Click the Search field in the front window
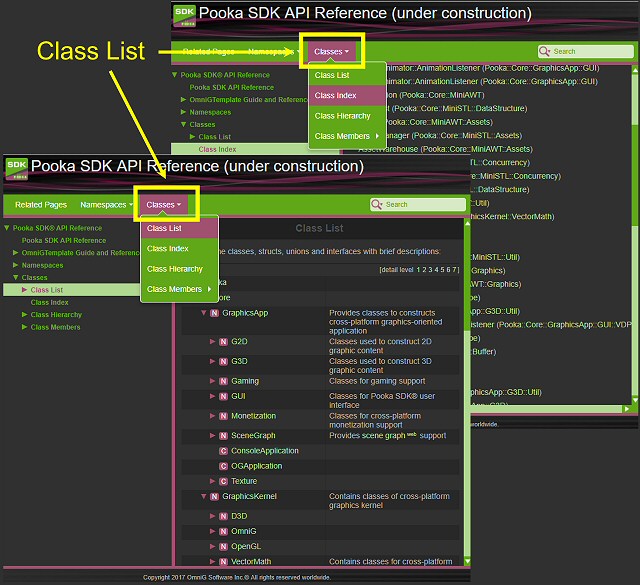Screen dimensions: 640x585 click(418, 204)
